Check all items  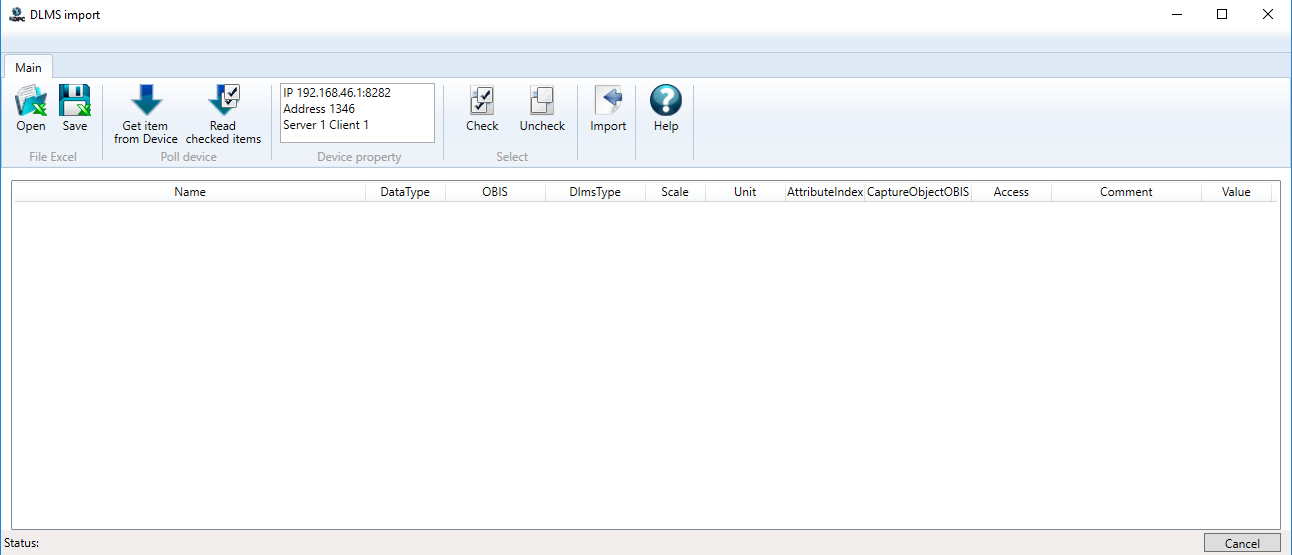(482, 109)
